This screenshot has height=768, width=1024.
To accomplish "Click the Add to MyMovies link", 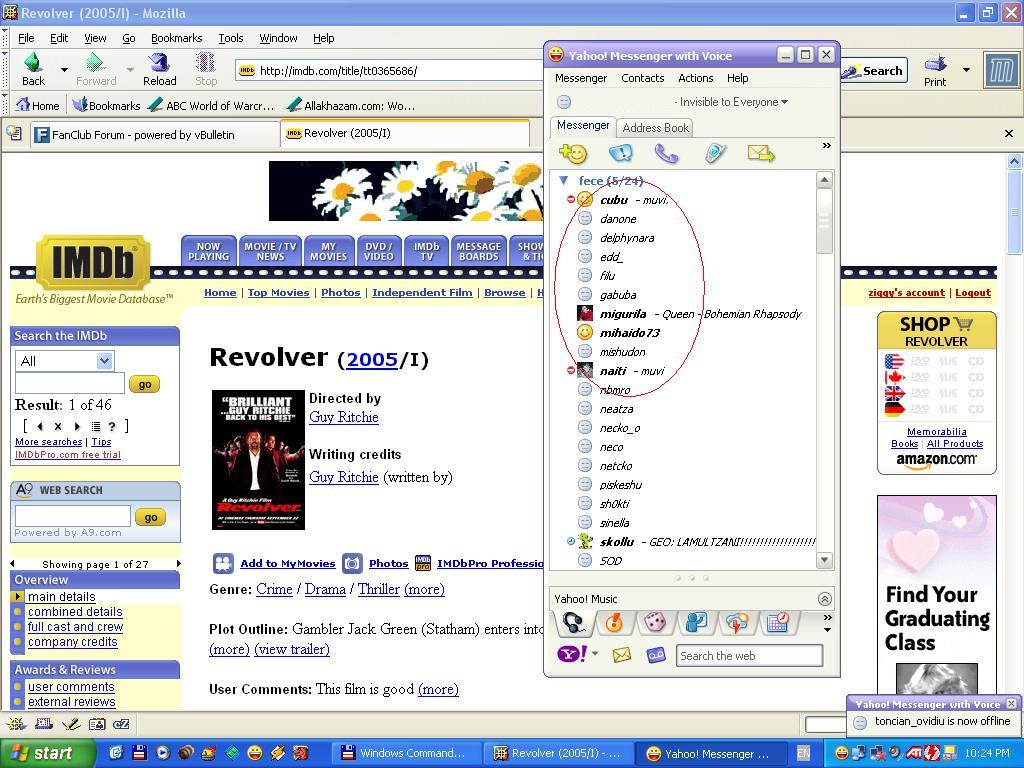I will [x=287, y=563].
